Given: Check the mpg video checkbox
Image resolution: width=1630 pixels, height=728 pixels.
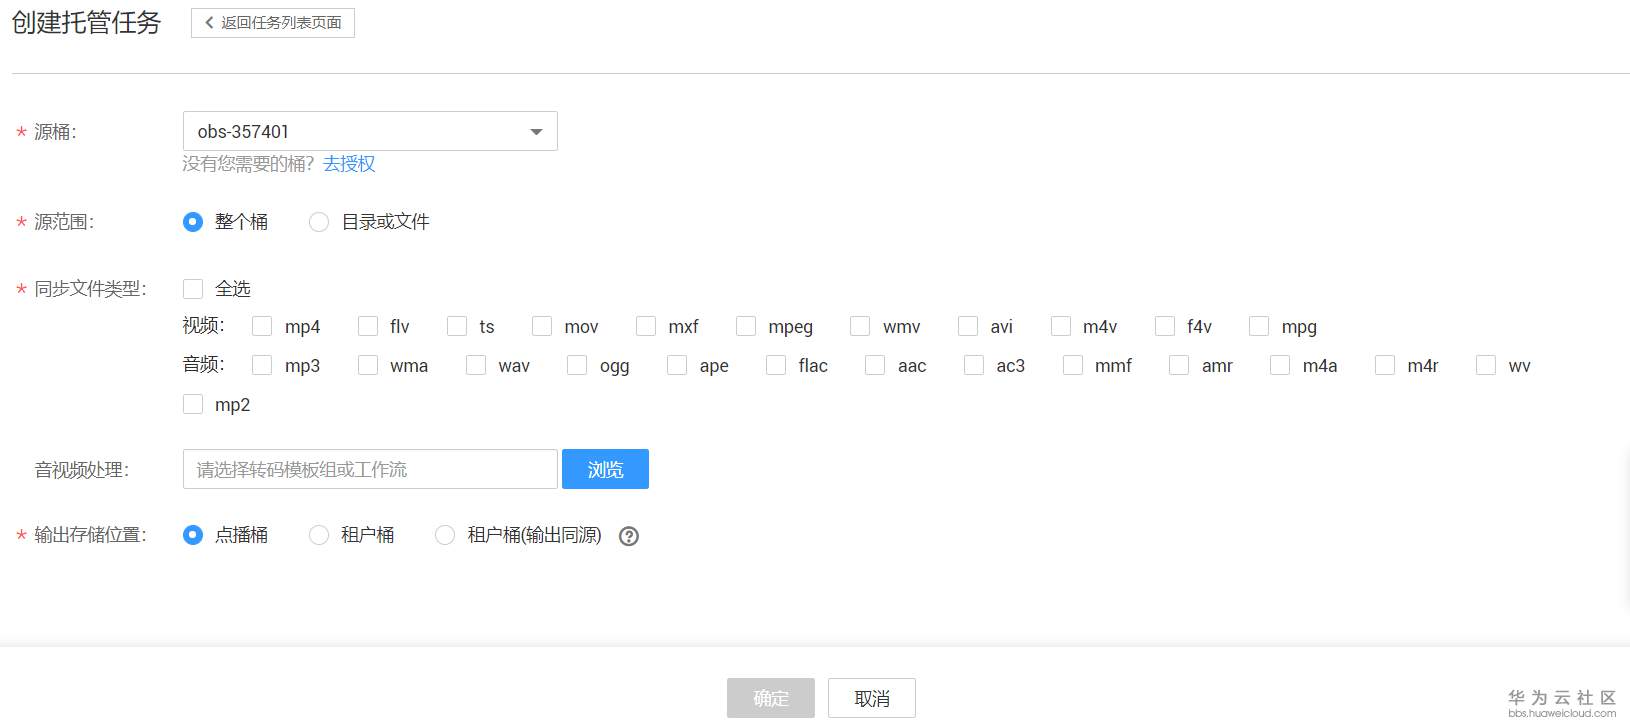Looking at the screenshot, I should click(x=1259, y=326).
